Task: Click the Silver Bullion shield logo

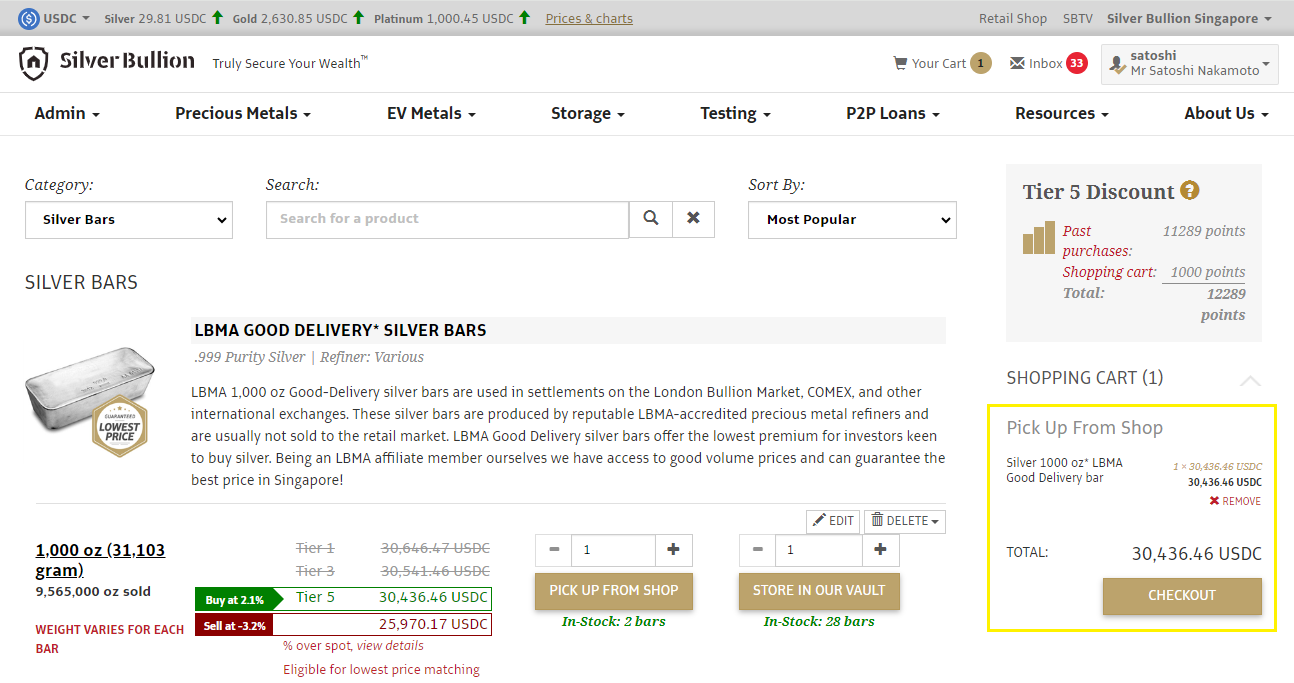Action: pyautogui.click(x=33, y=63)
